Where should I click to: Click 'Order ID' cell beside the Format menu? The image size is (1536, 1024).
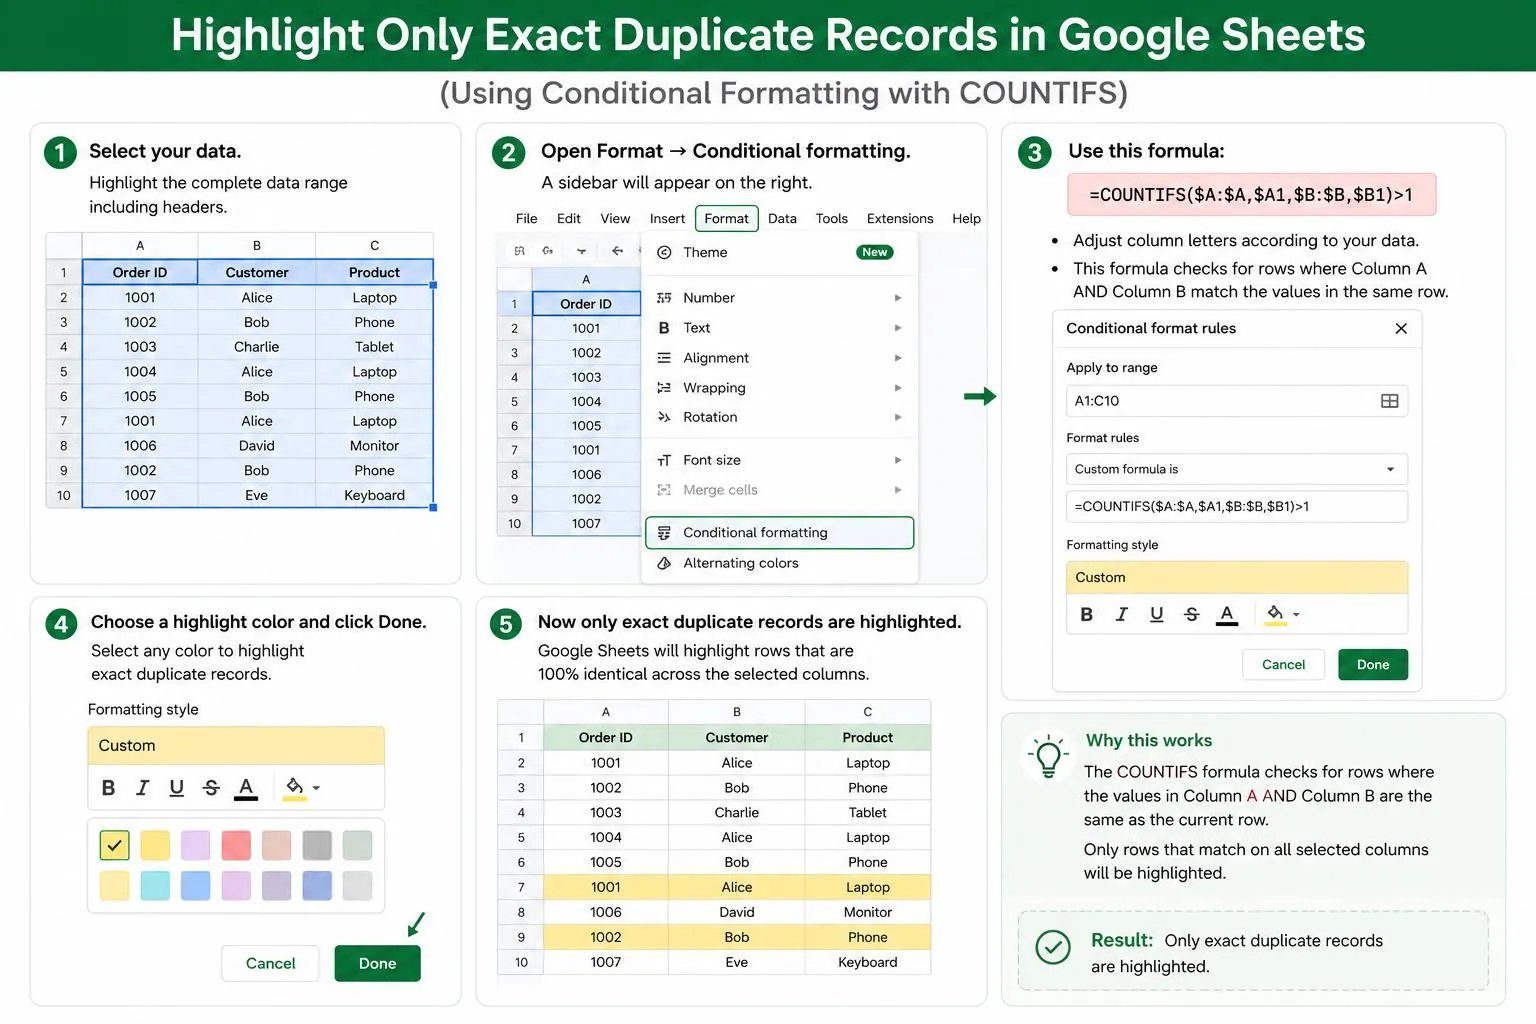pyautogui.click(x=586, y=304)
